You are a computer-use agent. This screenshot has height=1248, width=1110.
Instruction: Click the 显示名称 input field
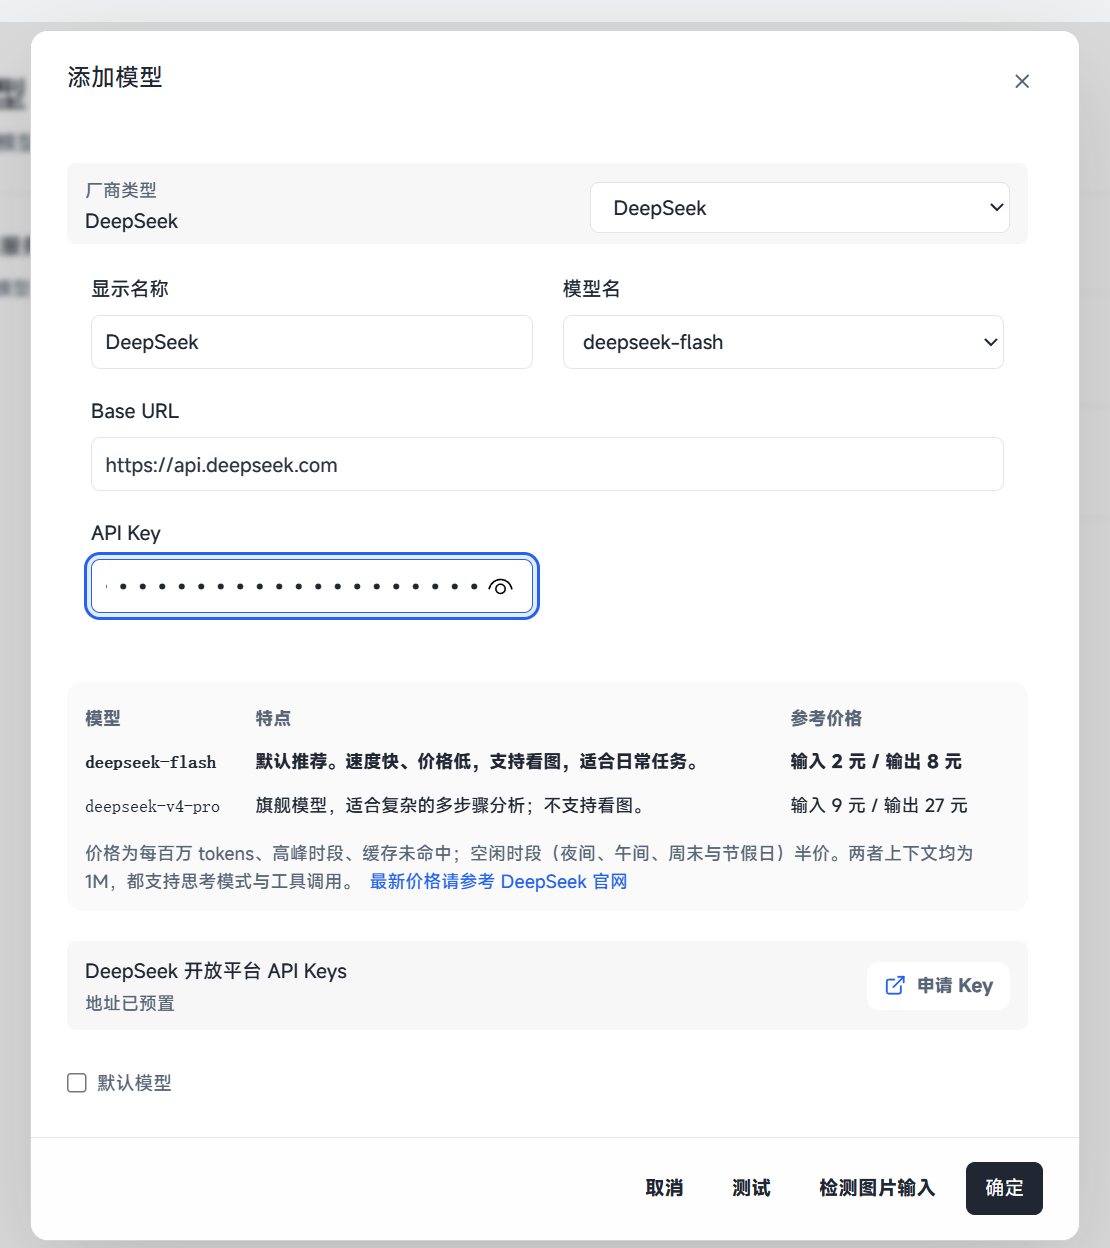[x=312, y=342]
